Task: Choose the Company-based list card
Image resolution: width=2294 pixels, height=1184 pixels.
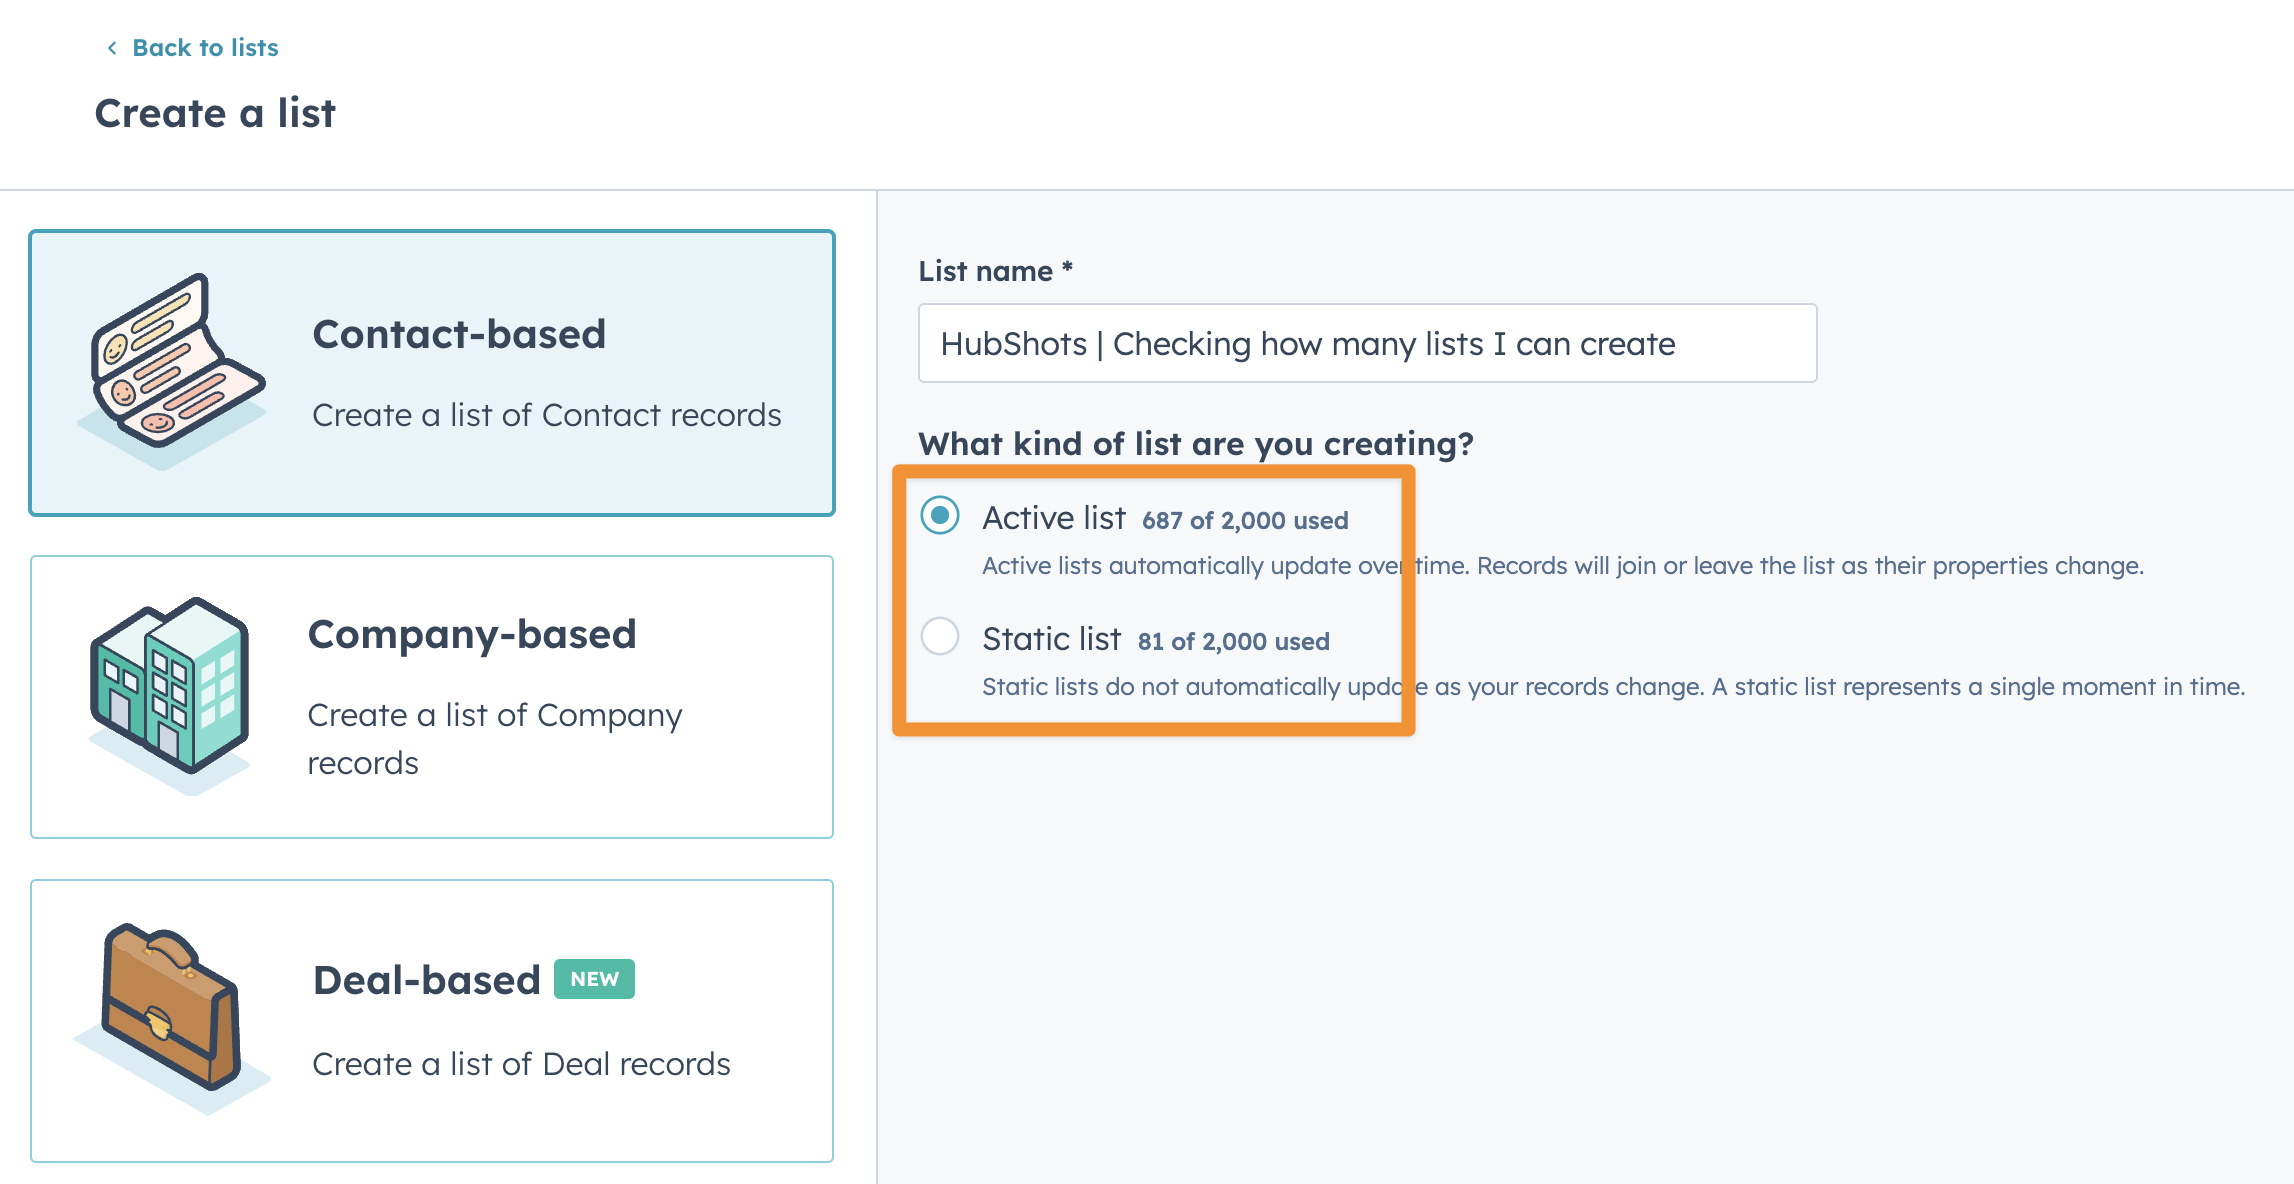Action: click(x=432, y=697)
